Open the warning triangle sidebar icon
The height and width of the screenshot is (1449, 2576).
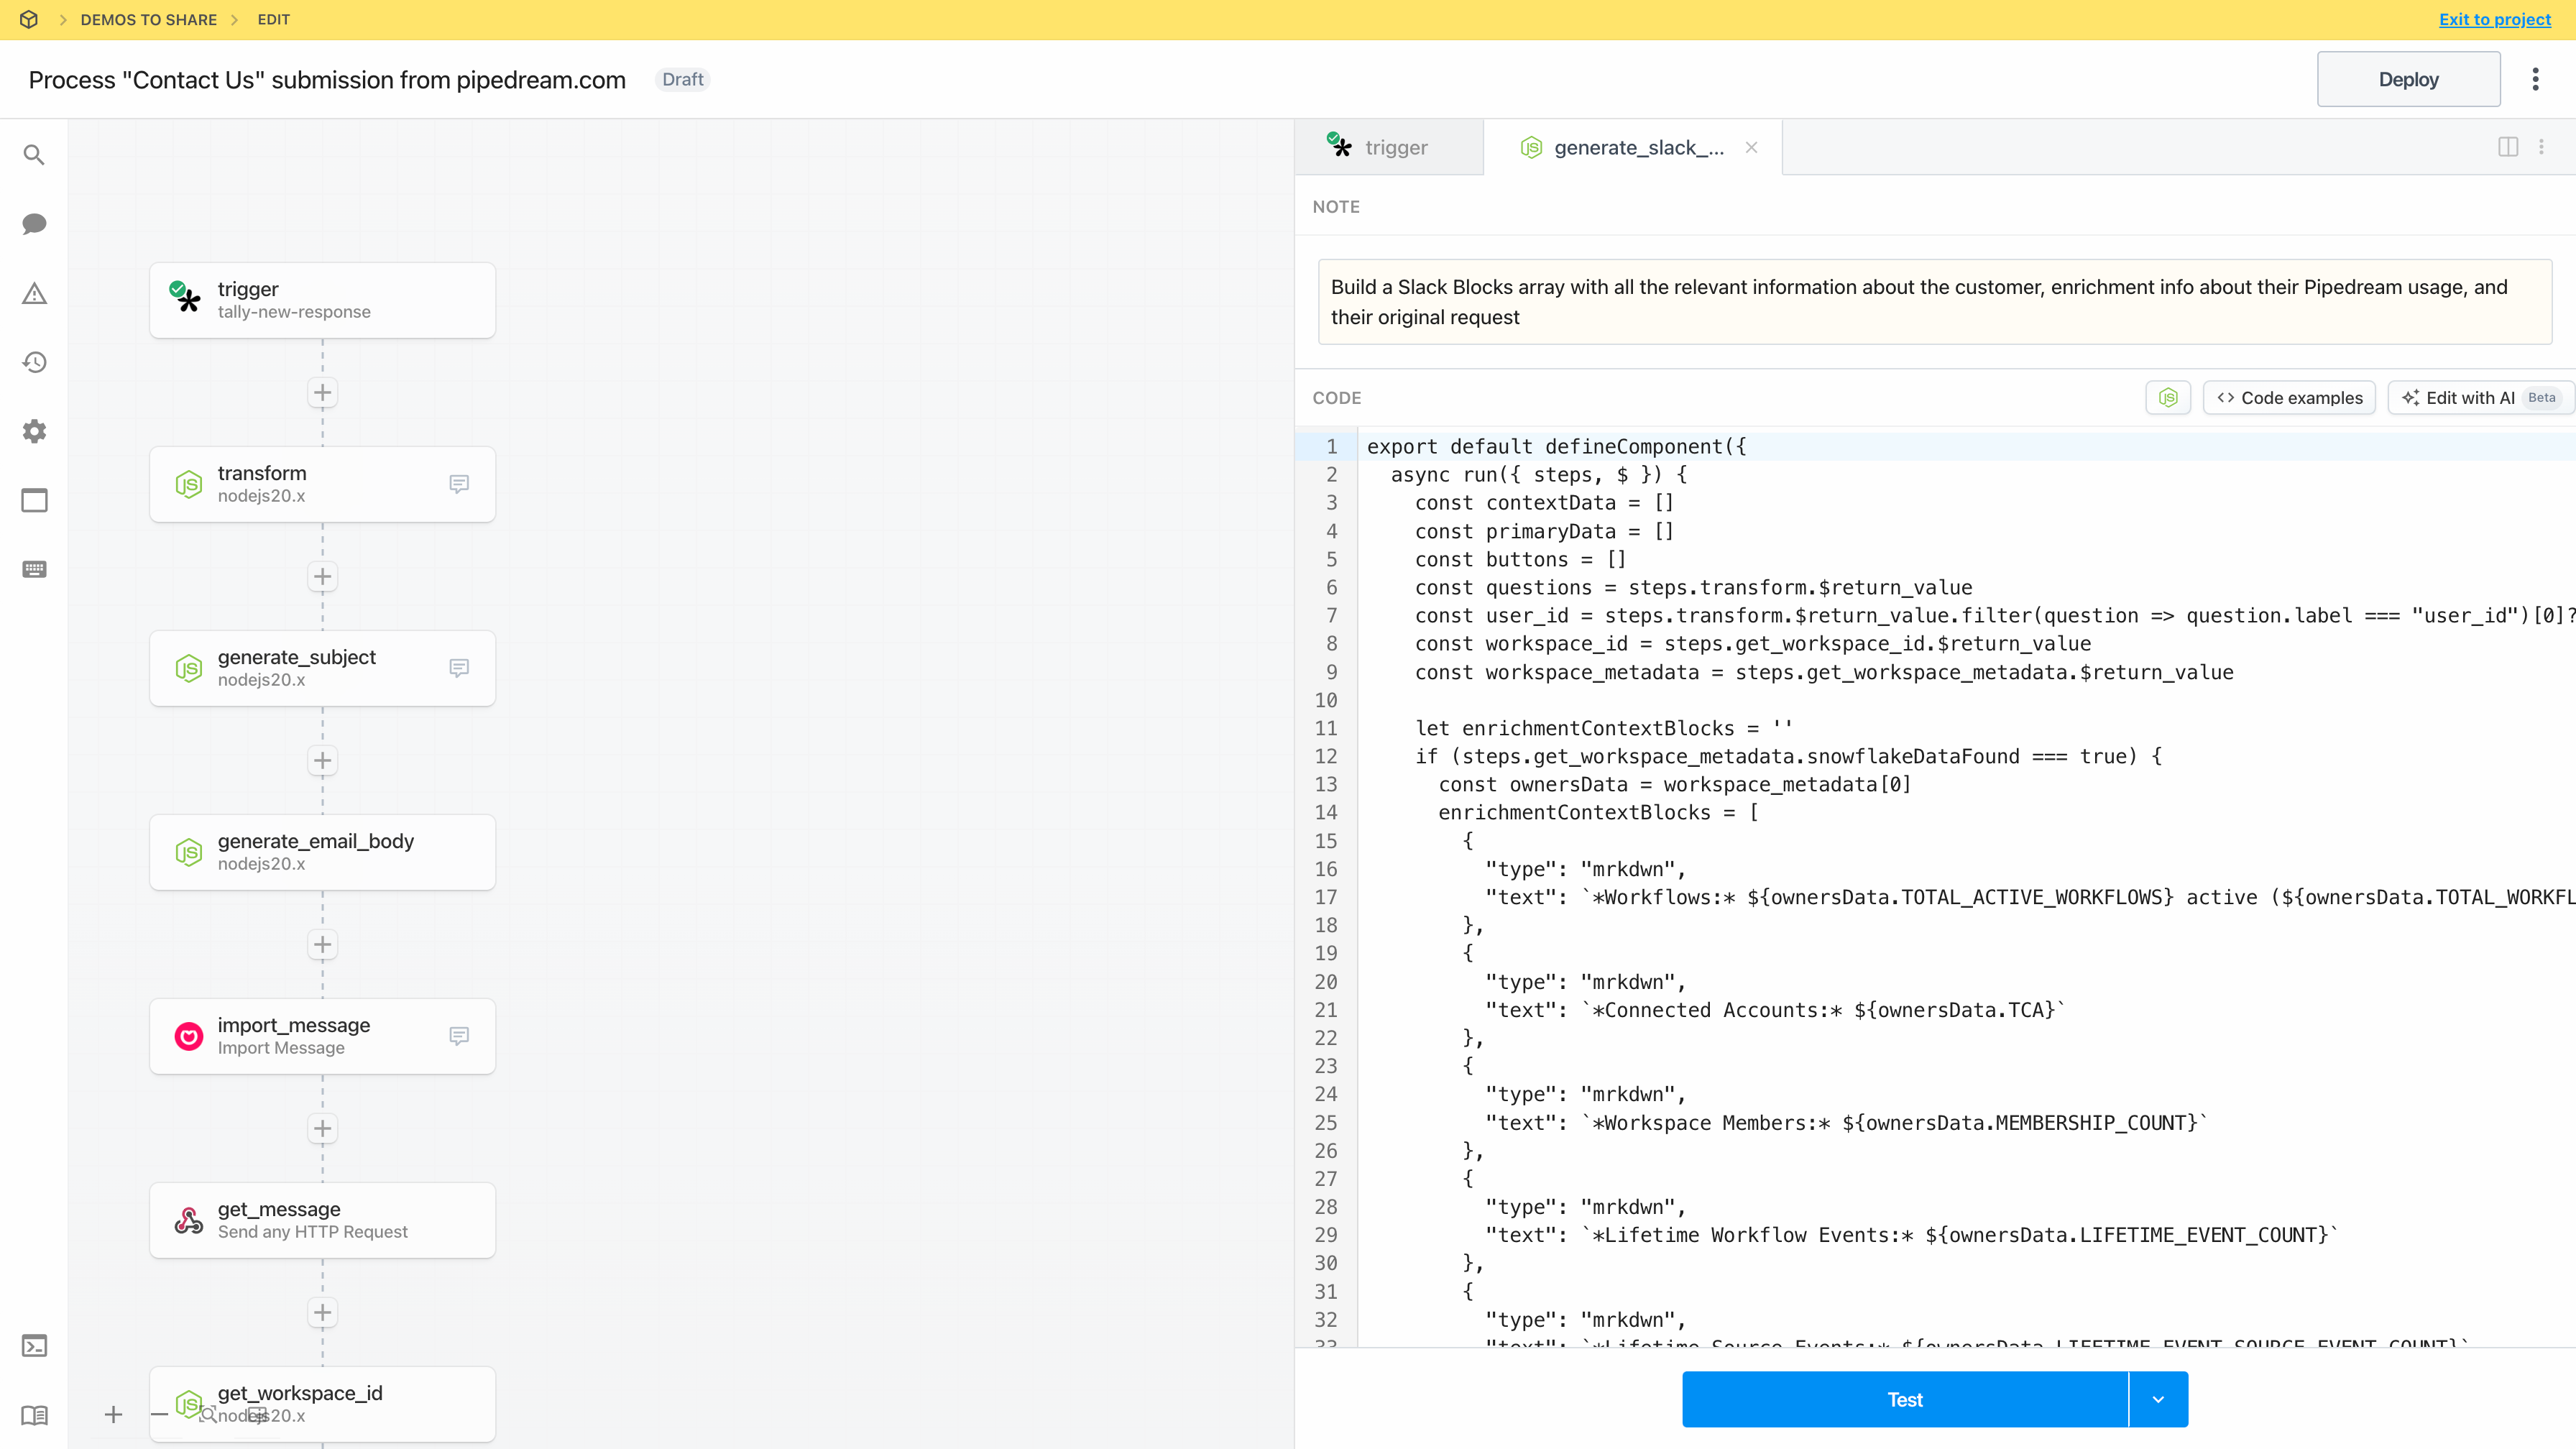tap(34, 293)
